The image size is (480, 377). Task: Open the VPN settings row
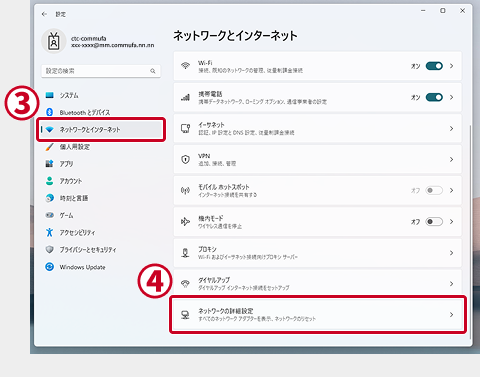point(317,159)
